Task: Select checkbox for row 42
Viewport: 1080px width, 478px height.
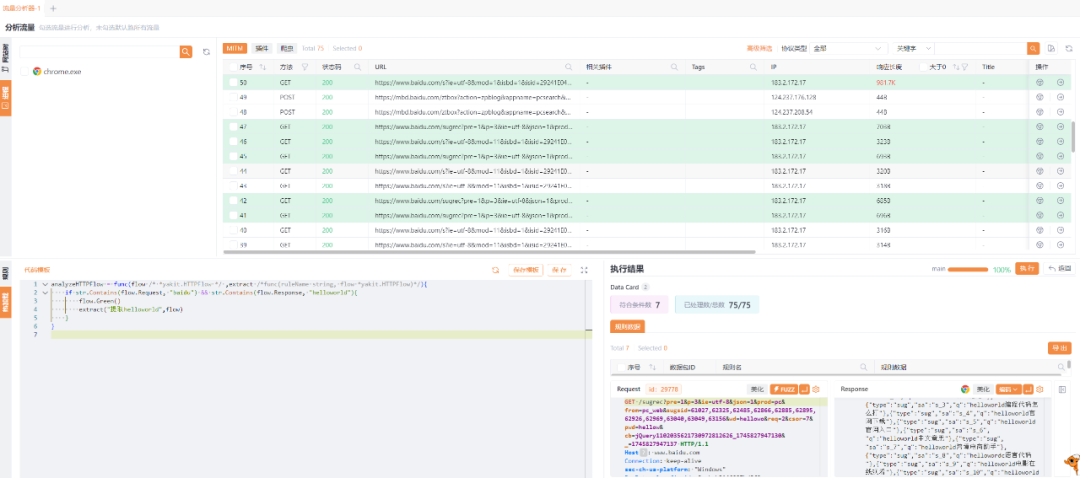Action: (x=233, y=200)
